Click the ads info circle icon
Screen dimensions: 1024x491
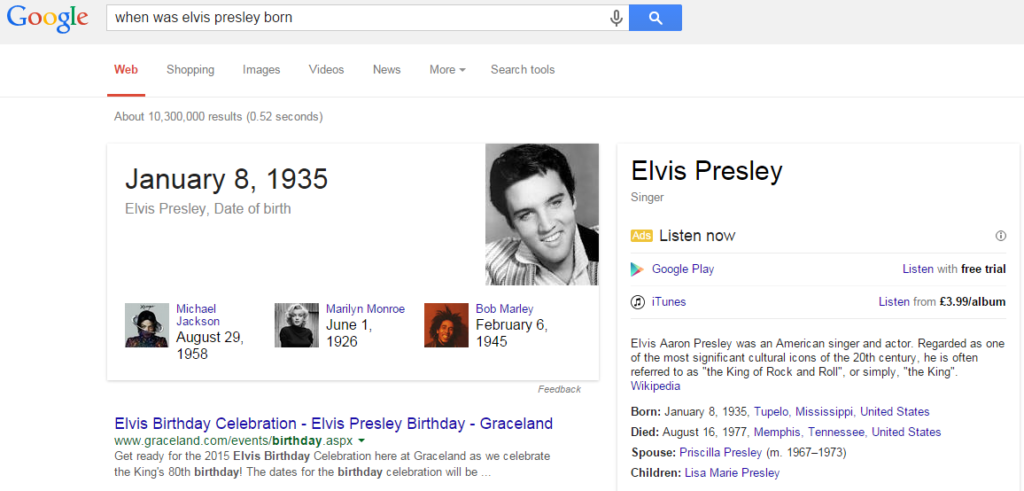click(1000, 236)
